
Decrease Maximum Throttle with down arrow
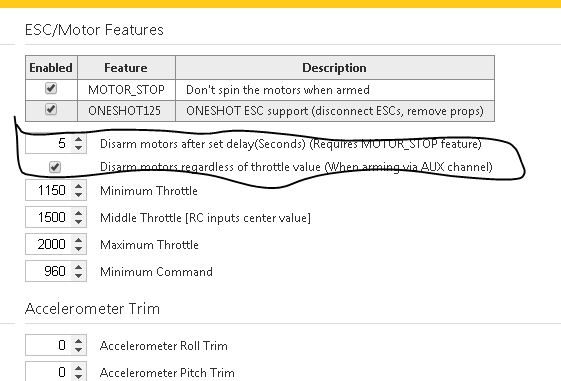(x=78, y=248)
